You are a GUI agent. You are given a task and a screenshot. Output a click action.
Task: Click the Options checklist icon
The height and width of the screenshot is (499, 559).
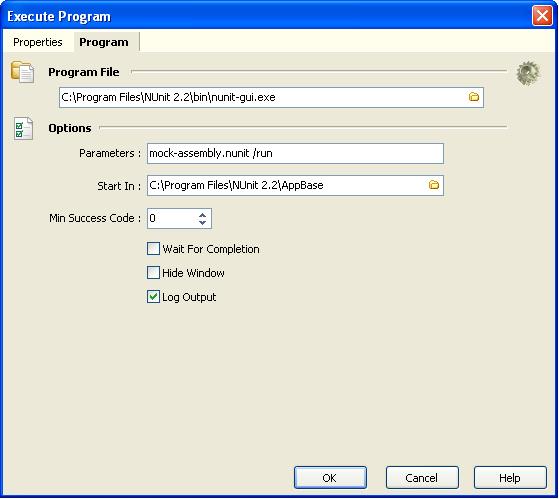(x=24, y=128)
